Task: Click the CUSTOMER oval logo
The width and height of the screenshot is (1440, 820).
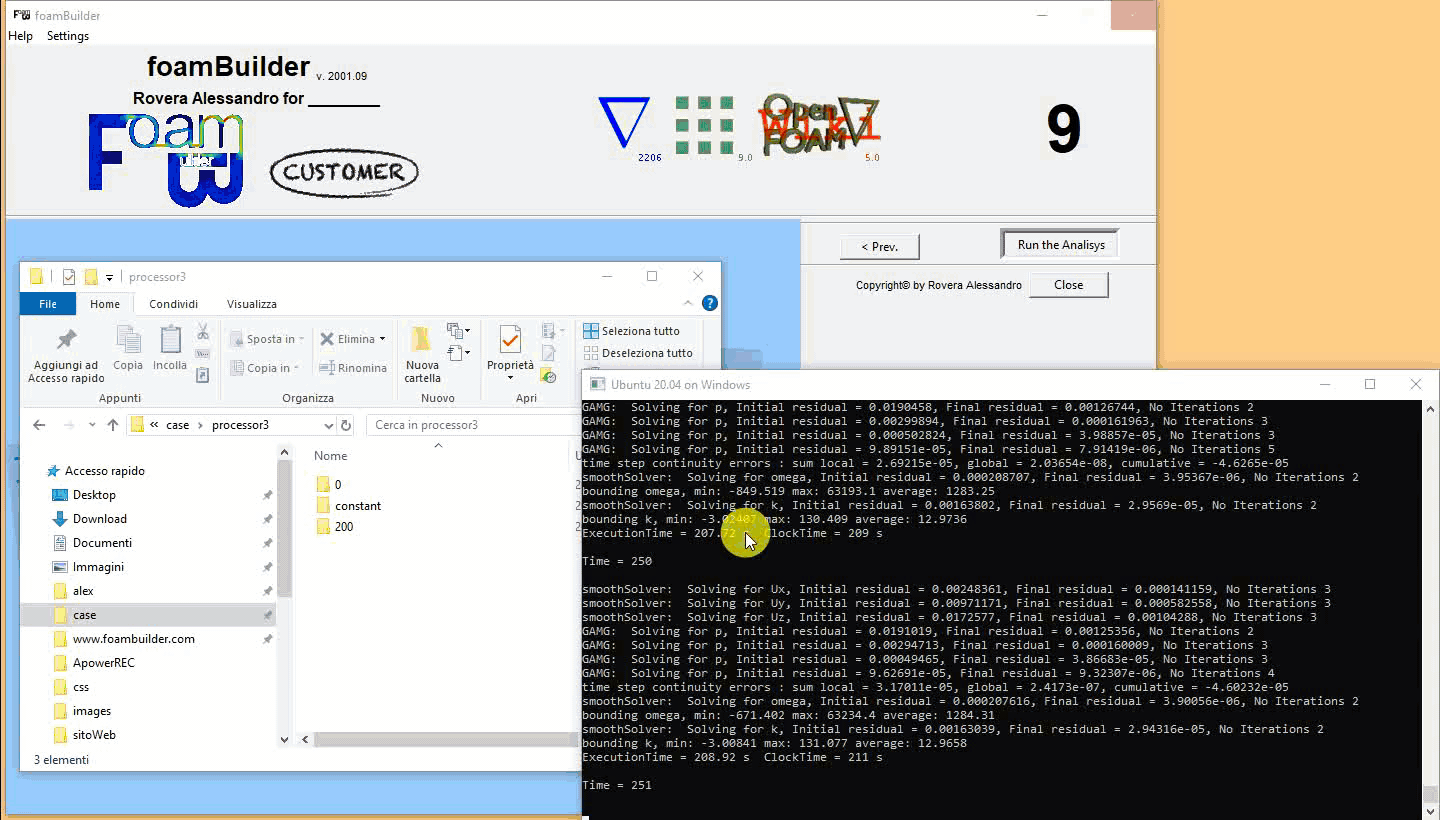Action: (344, 172)
